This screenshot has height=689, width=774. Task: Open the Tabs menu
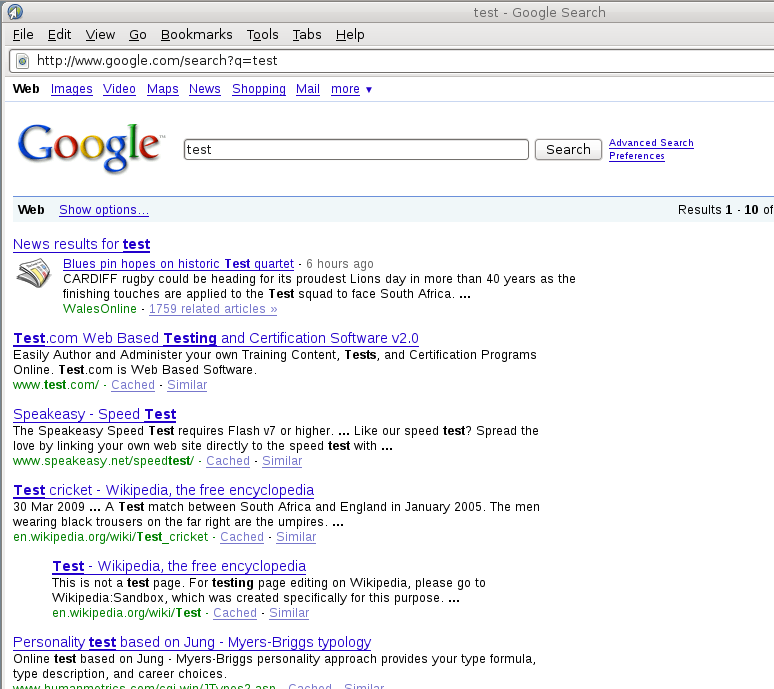tap(307, 34)
